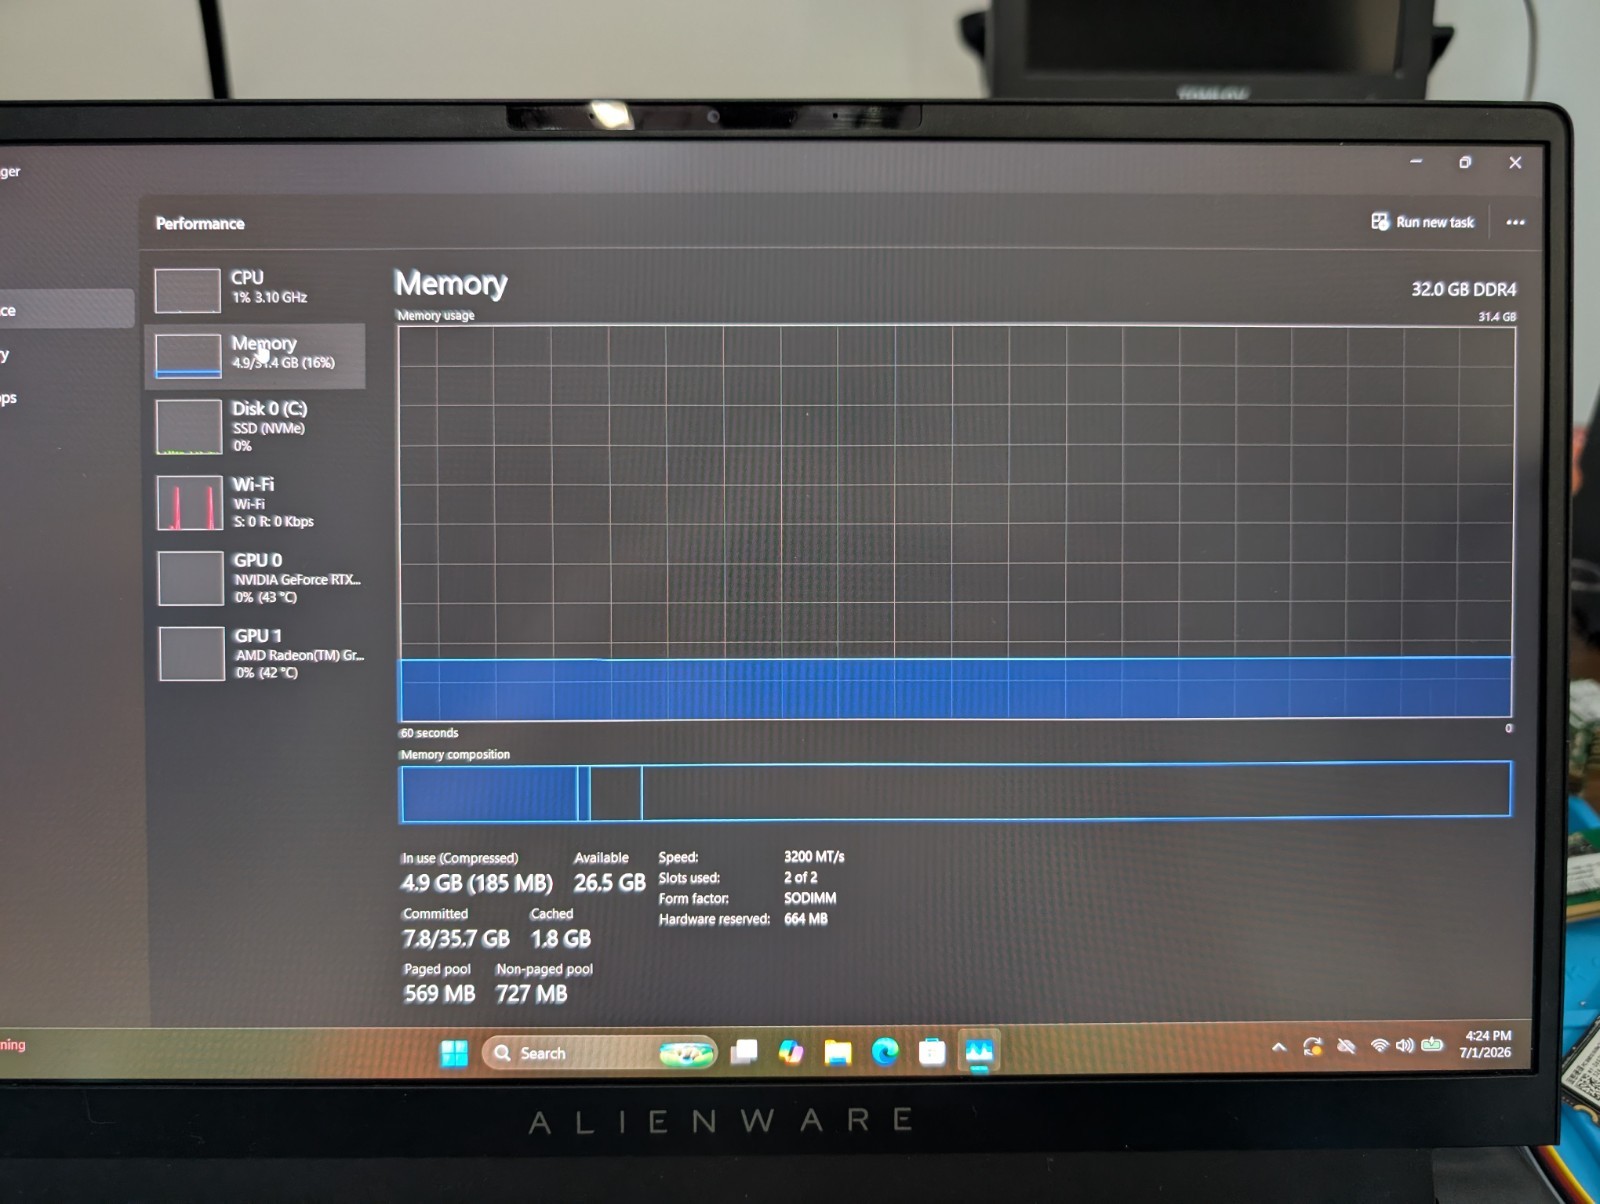Click the crossed-out tray icon left of Wi-Fi

pyautogui.click(x=1346, y=1046)
